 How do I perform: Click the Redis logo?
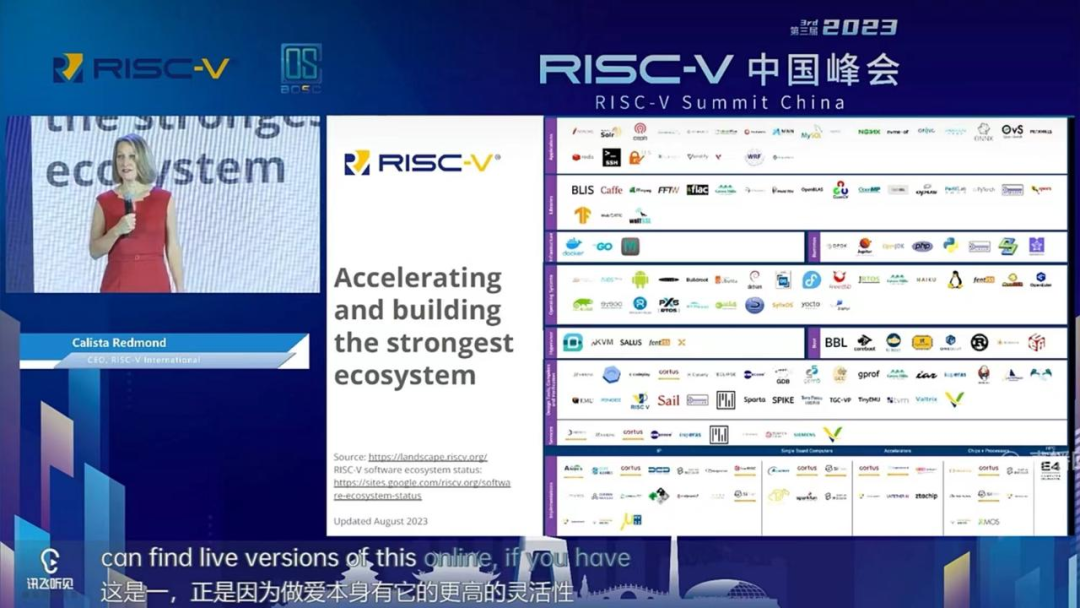(x=582, y=157)
